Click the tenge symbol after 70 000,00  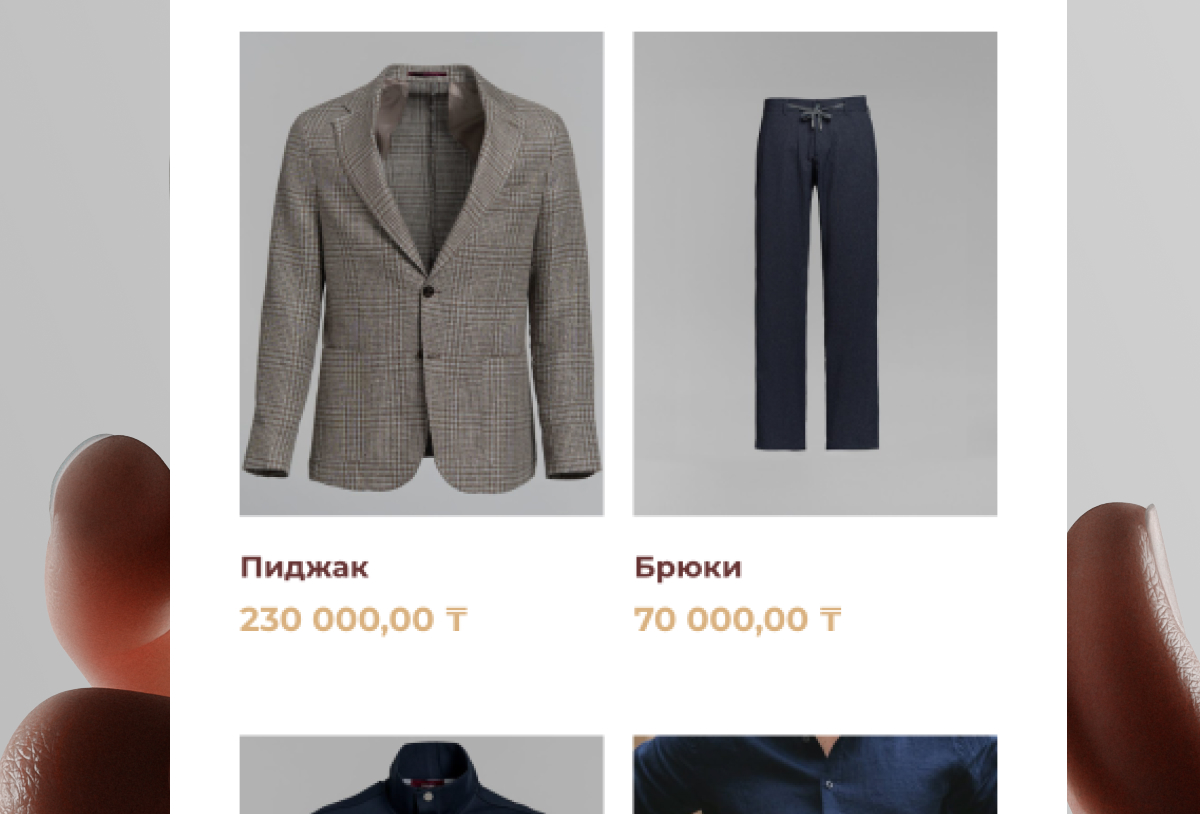[830, 620]
